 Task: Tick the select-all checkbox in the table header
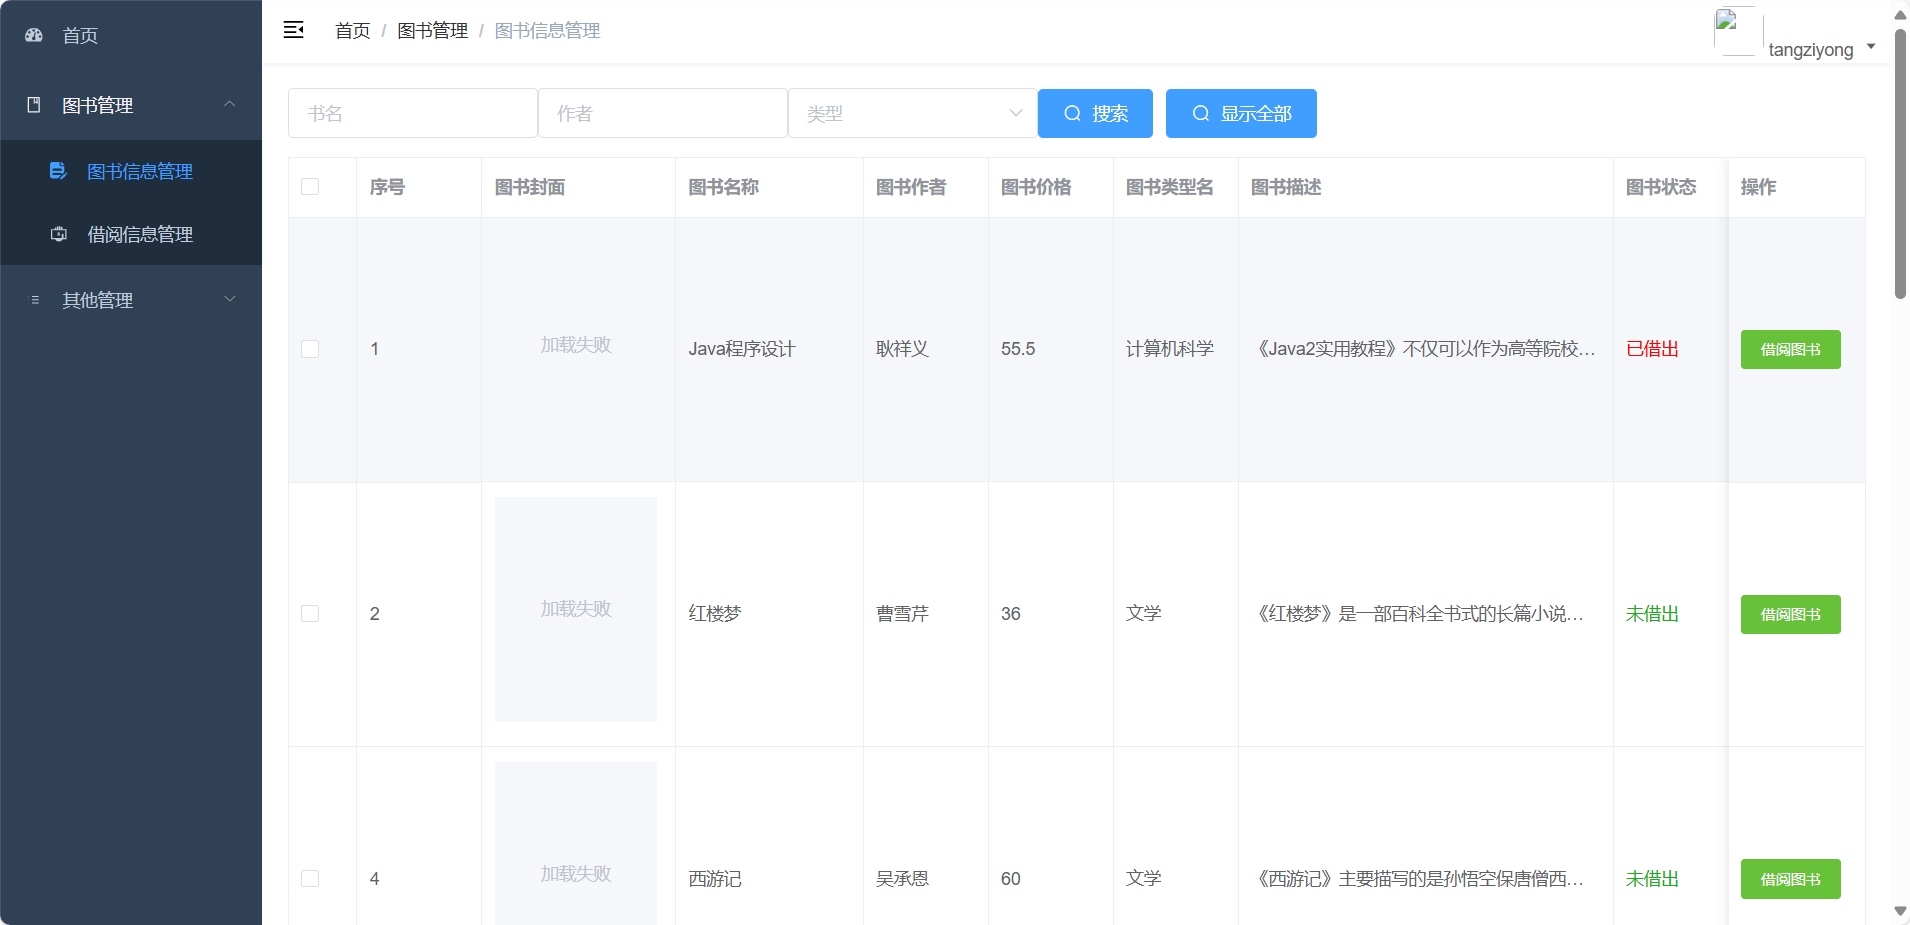coord(310,187)
